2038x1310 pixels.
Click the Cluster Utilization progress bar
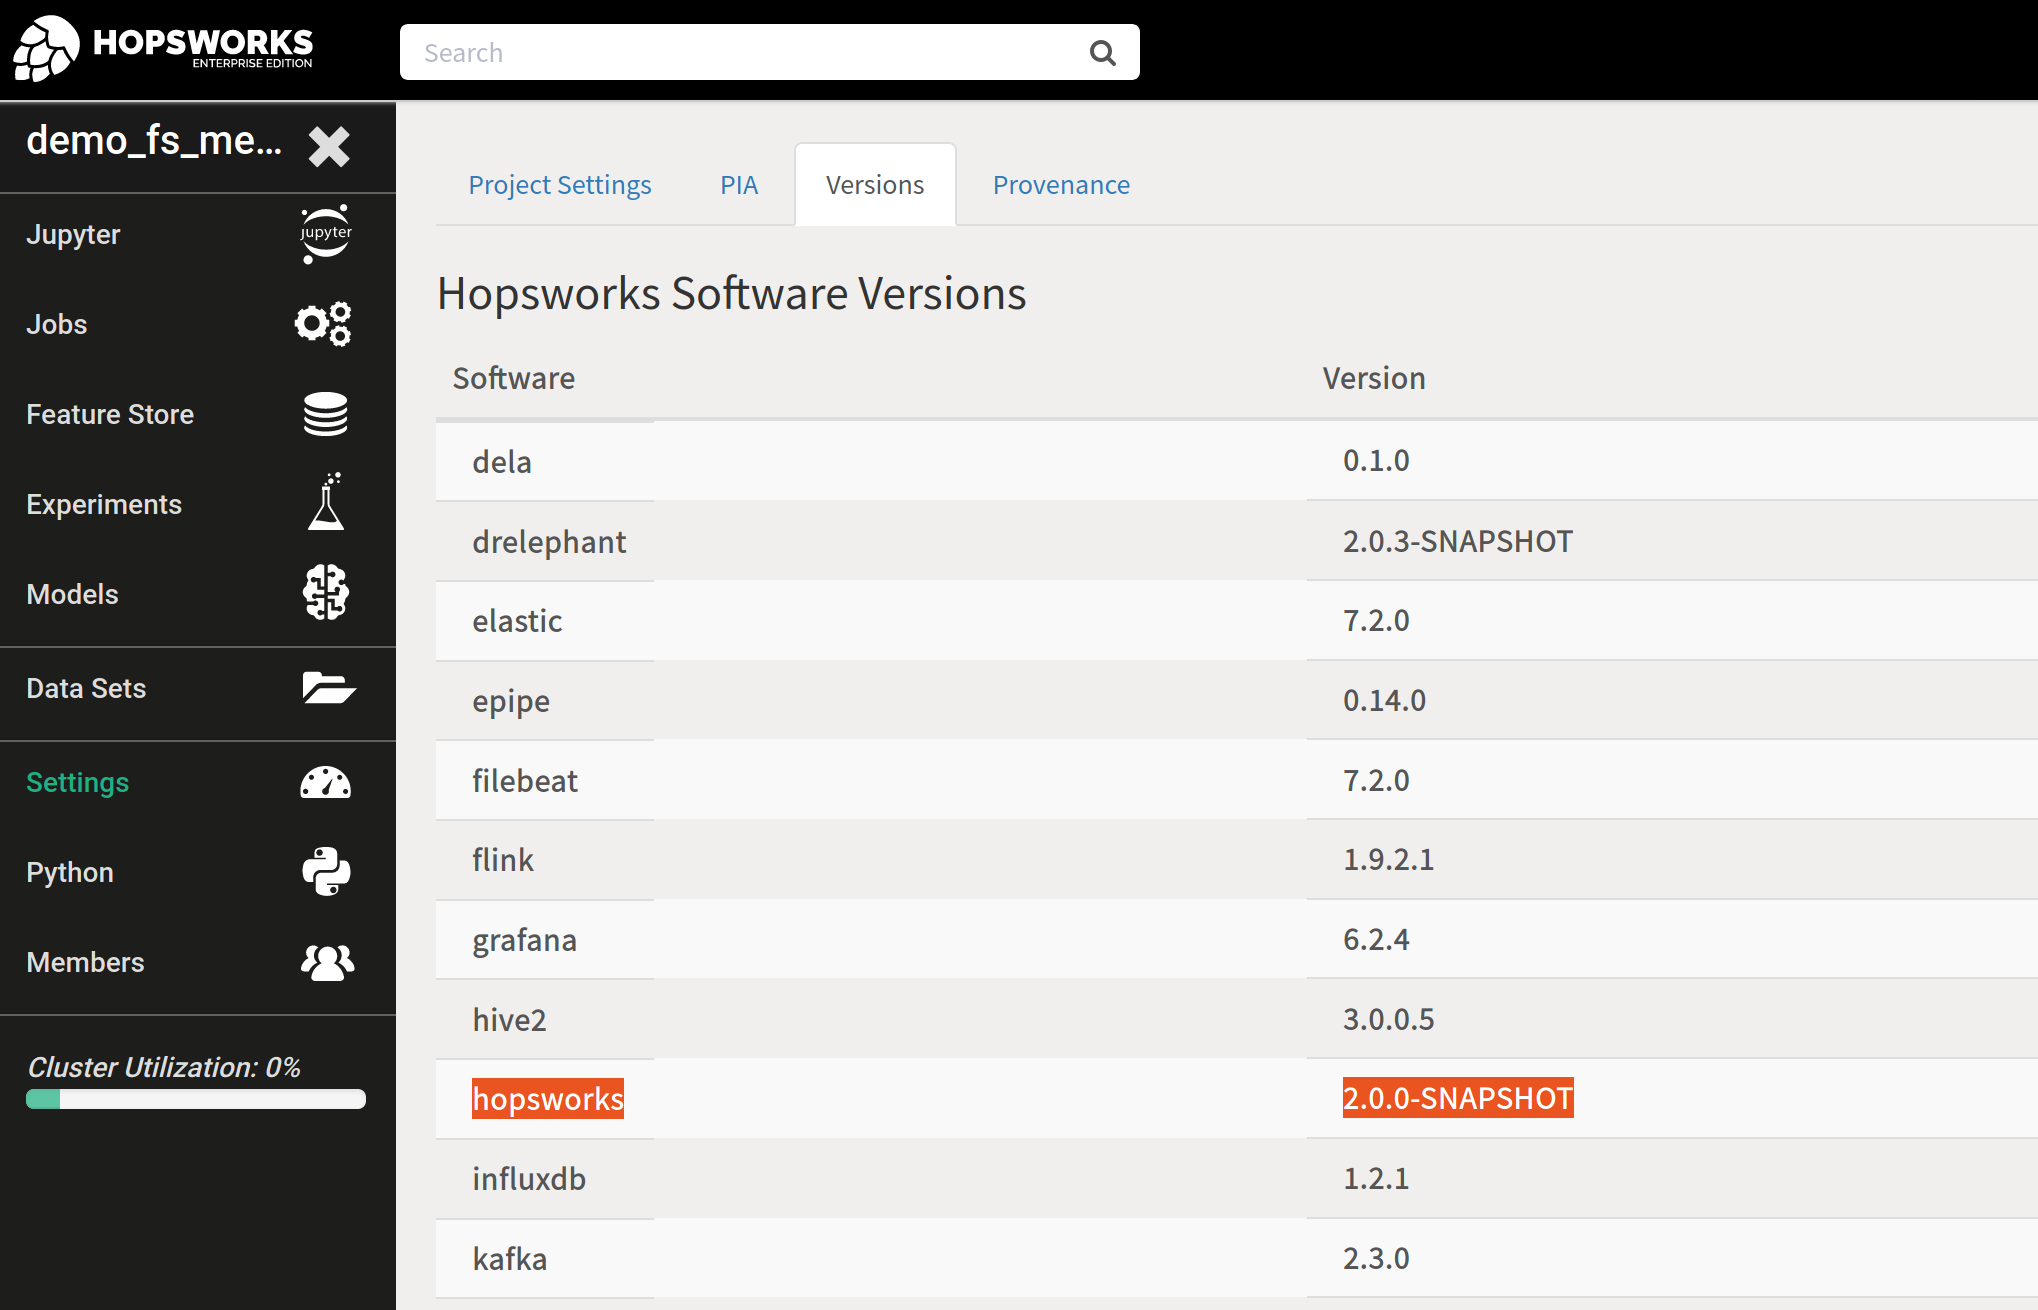[x=196, y=1099]
